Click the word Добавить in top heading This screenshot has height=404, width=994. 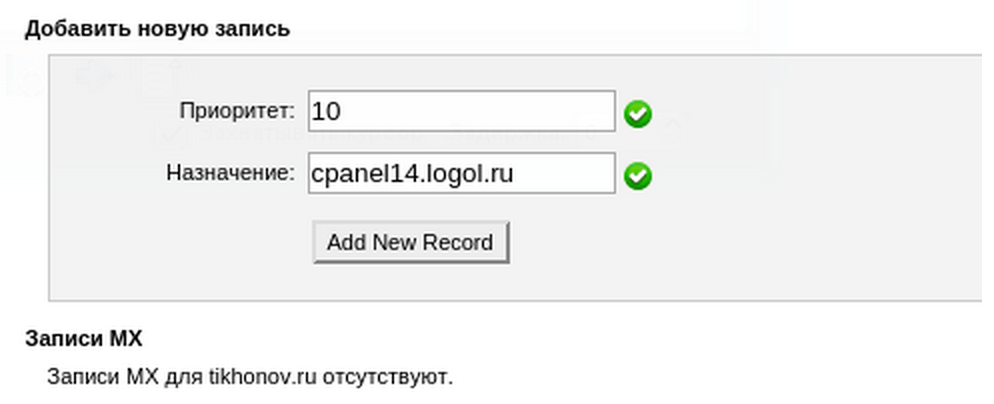coord(75,29)
